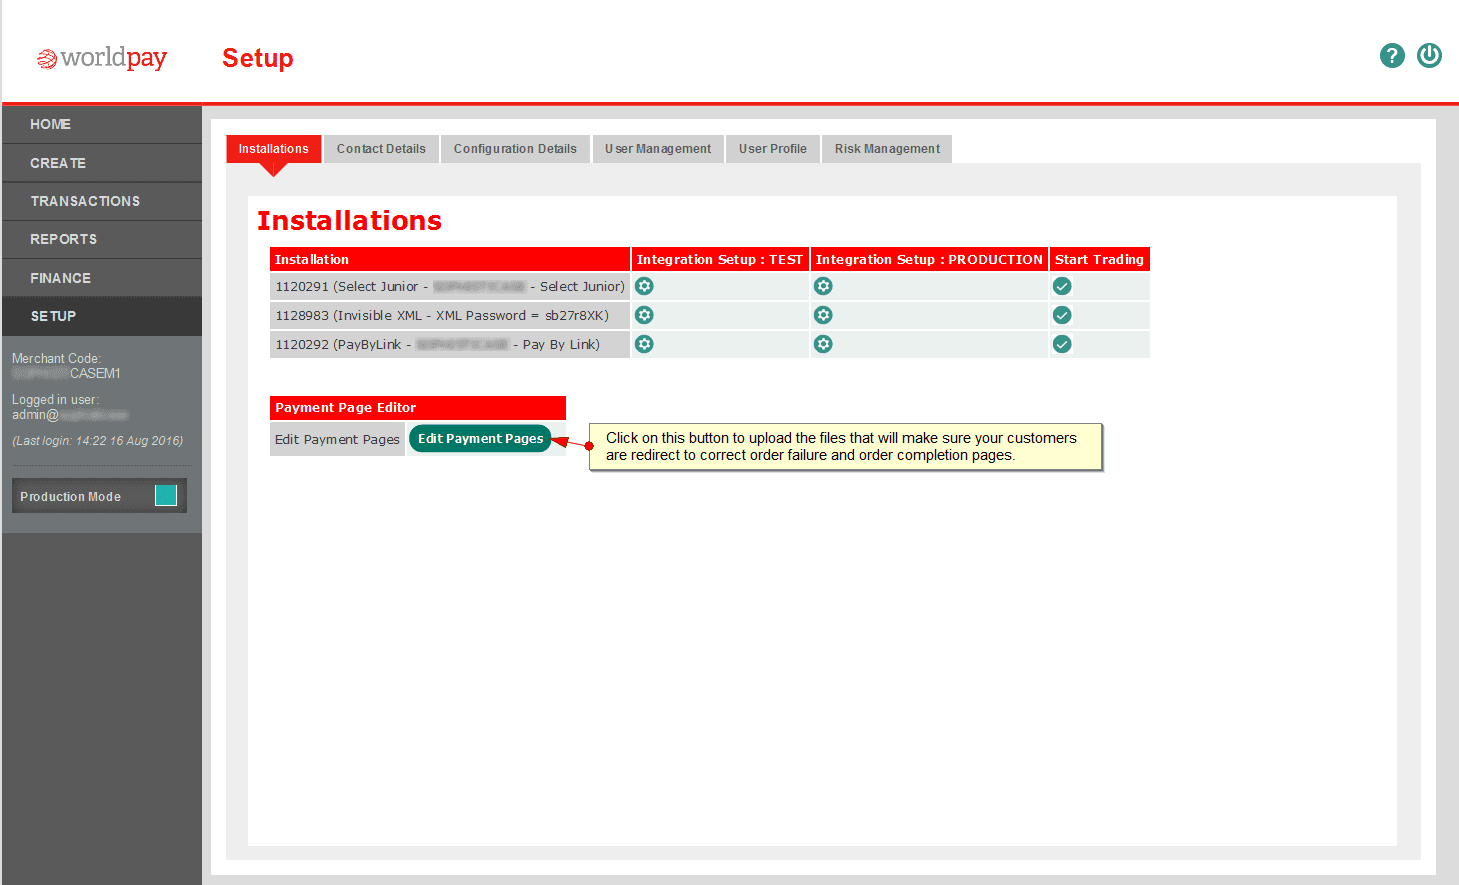Open TEST integration setup for installation 1120292
Image resolution: width=1459 pixels, height=885 pixels.
(x=645, y=344)
